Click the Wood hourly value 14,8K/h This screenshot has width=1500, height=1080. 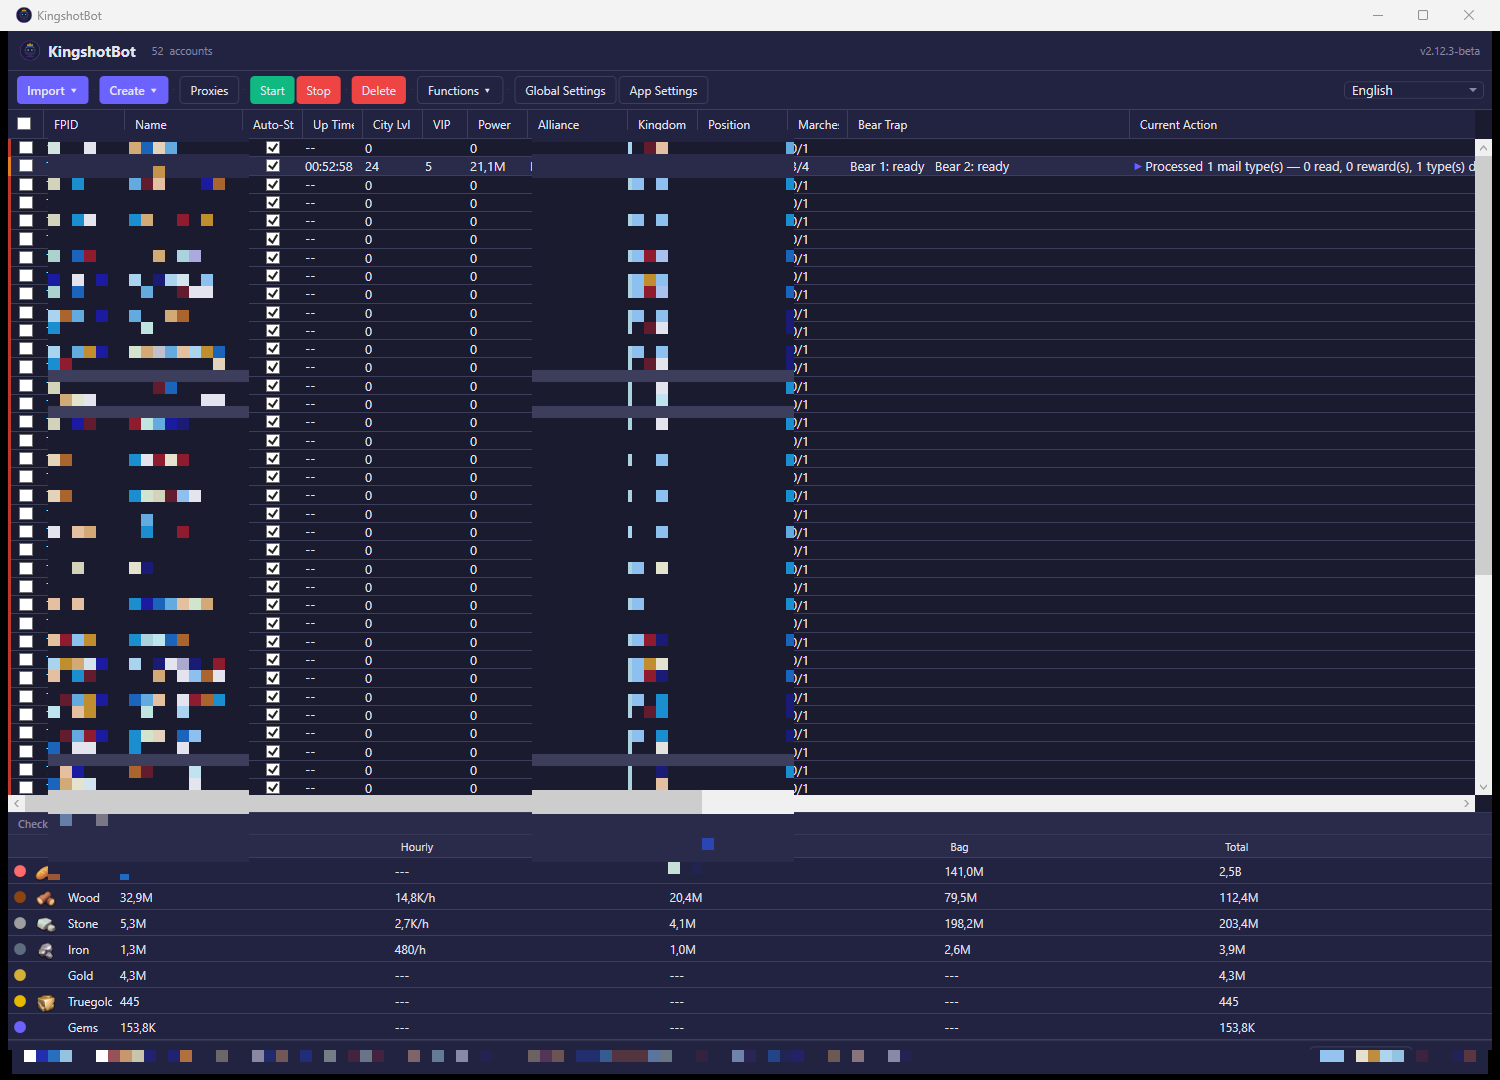pos(415,898)
